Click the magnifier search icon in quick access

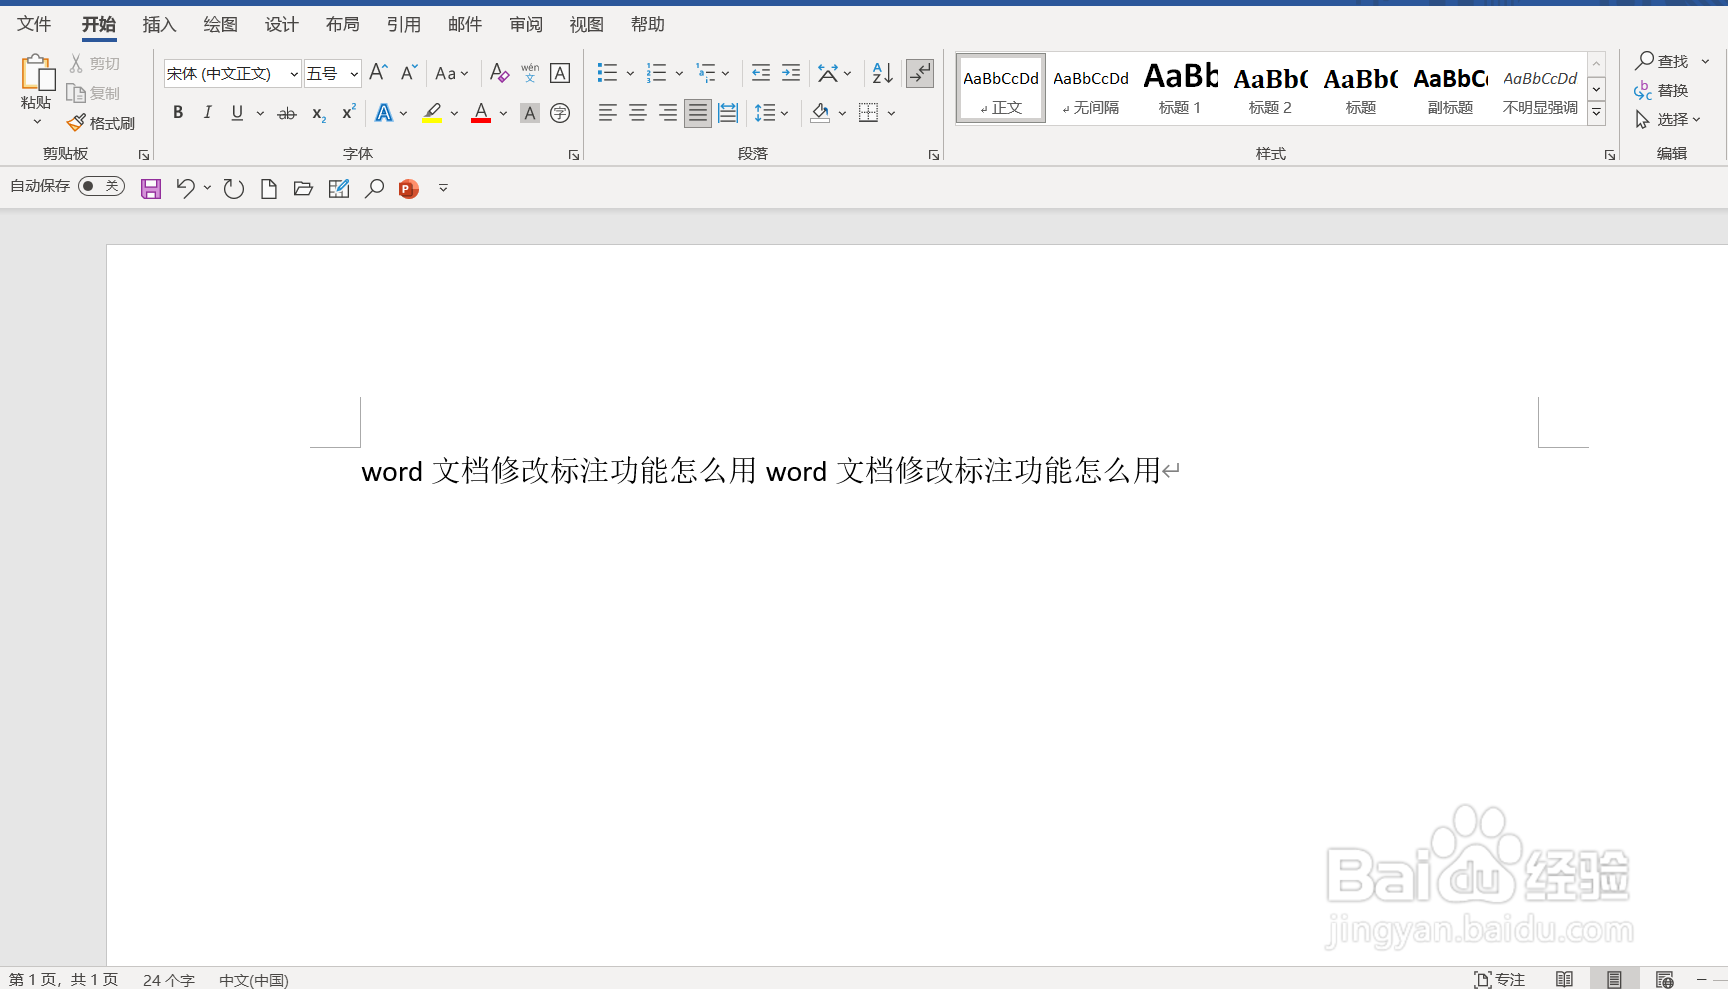[374, 189]
